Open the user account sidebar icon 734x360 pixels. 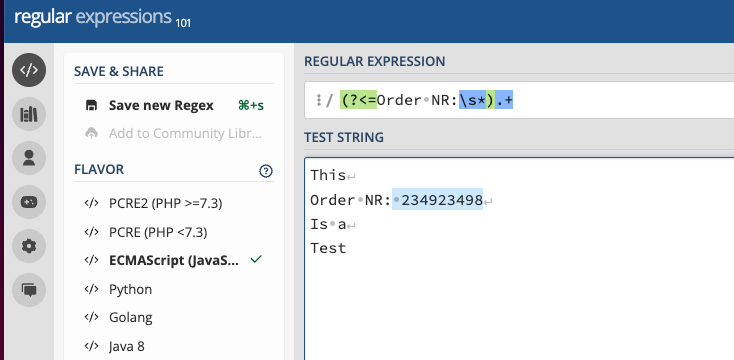tap(29, 158)
